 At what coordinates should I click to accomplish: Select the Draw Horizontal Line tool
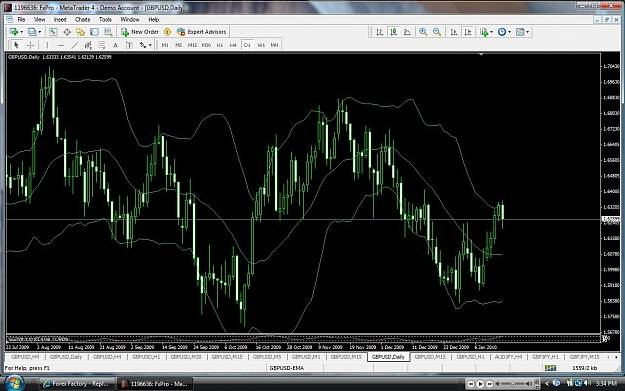[61, 45]
